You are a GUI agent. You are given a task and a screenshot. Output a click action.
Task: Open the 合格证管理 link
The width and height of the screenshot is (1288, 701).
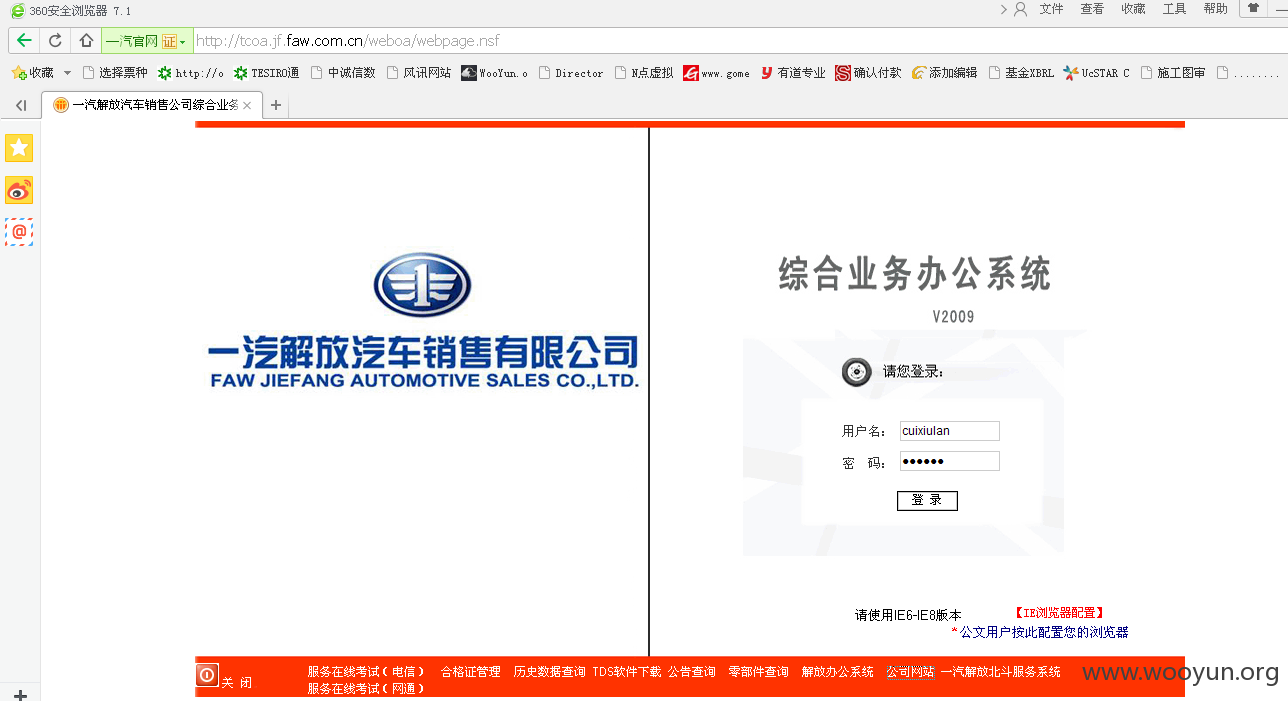pos(470,672)
